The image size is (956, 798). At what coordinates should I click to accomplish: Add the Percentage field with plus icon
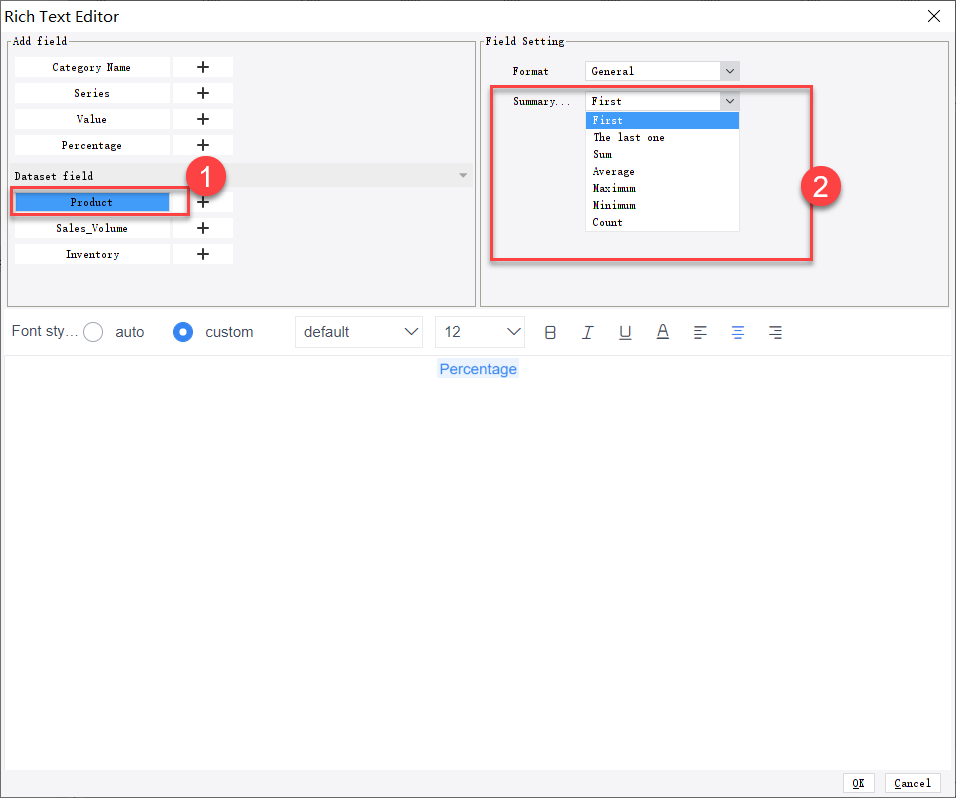pos(203,145)
